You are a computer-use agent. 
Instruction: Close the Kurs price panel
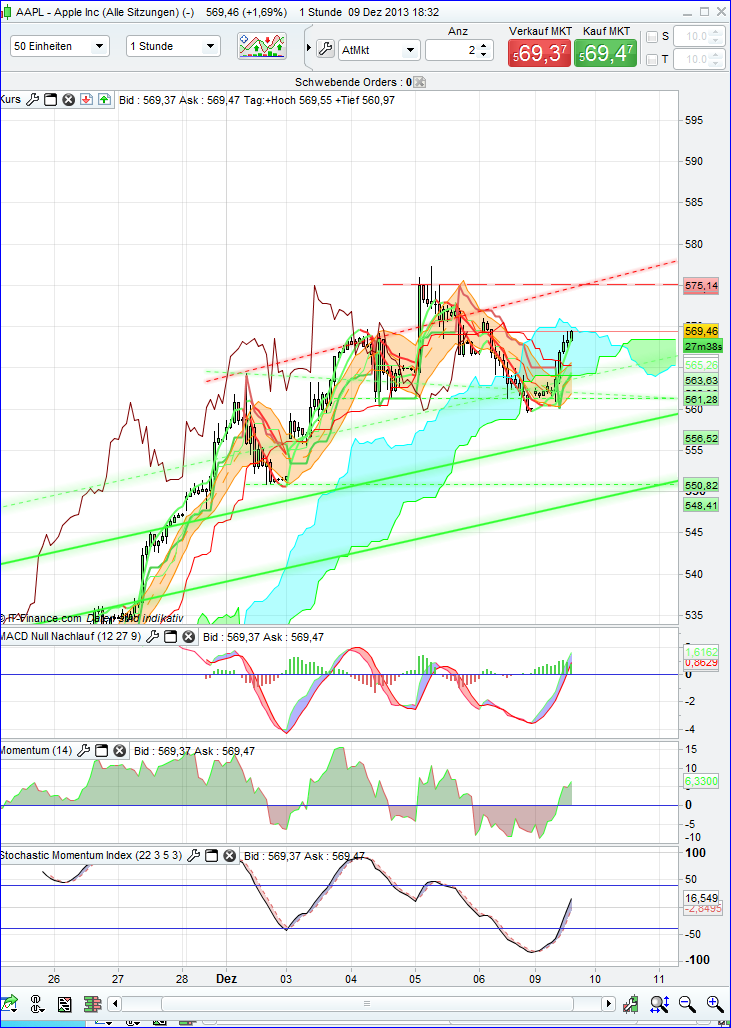coord(68,100)
